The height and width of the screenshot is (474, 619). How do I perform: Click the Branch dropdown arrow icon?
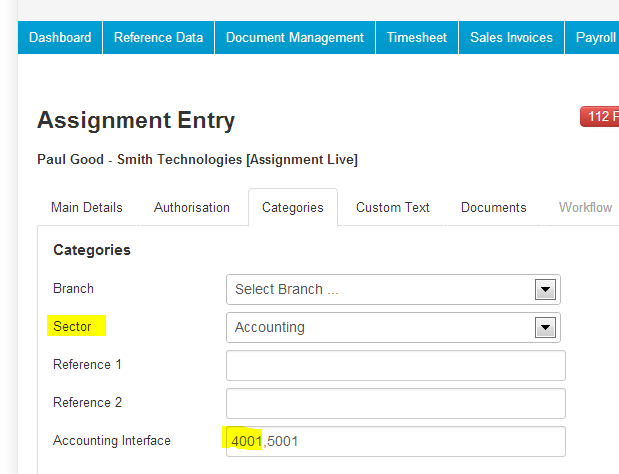click(545, 290)
